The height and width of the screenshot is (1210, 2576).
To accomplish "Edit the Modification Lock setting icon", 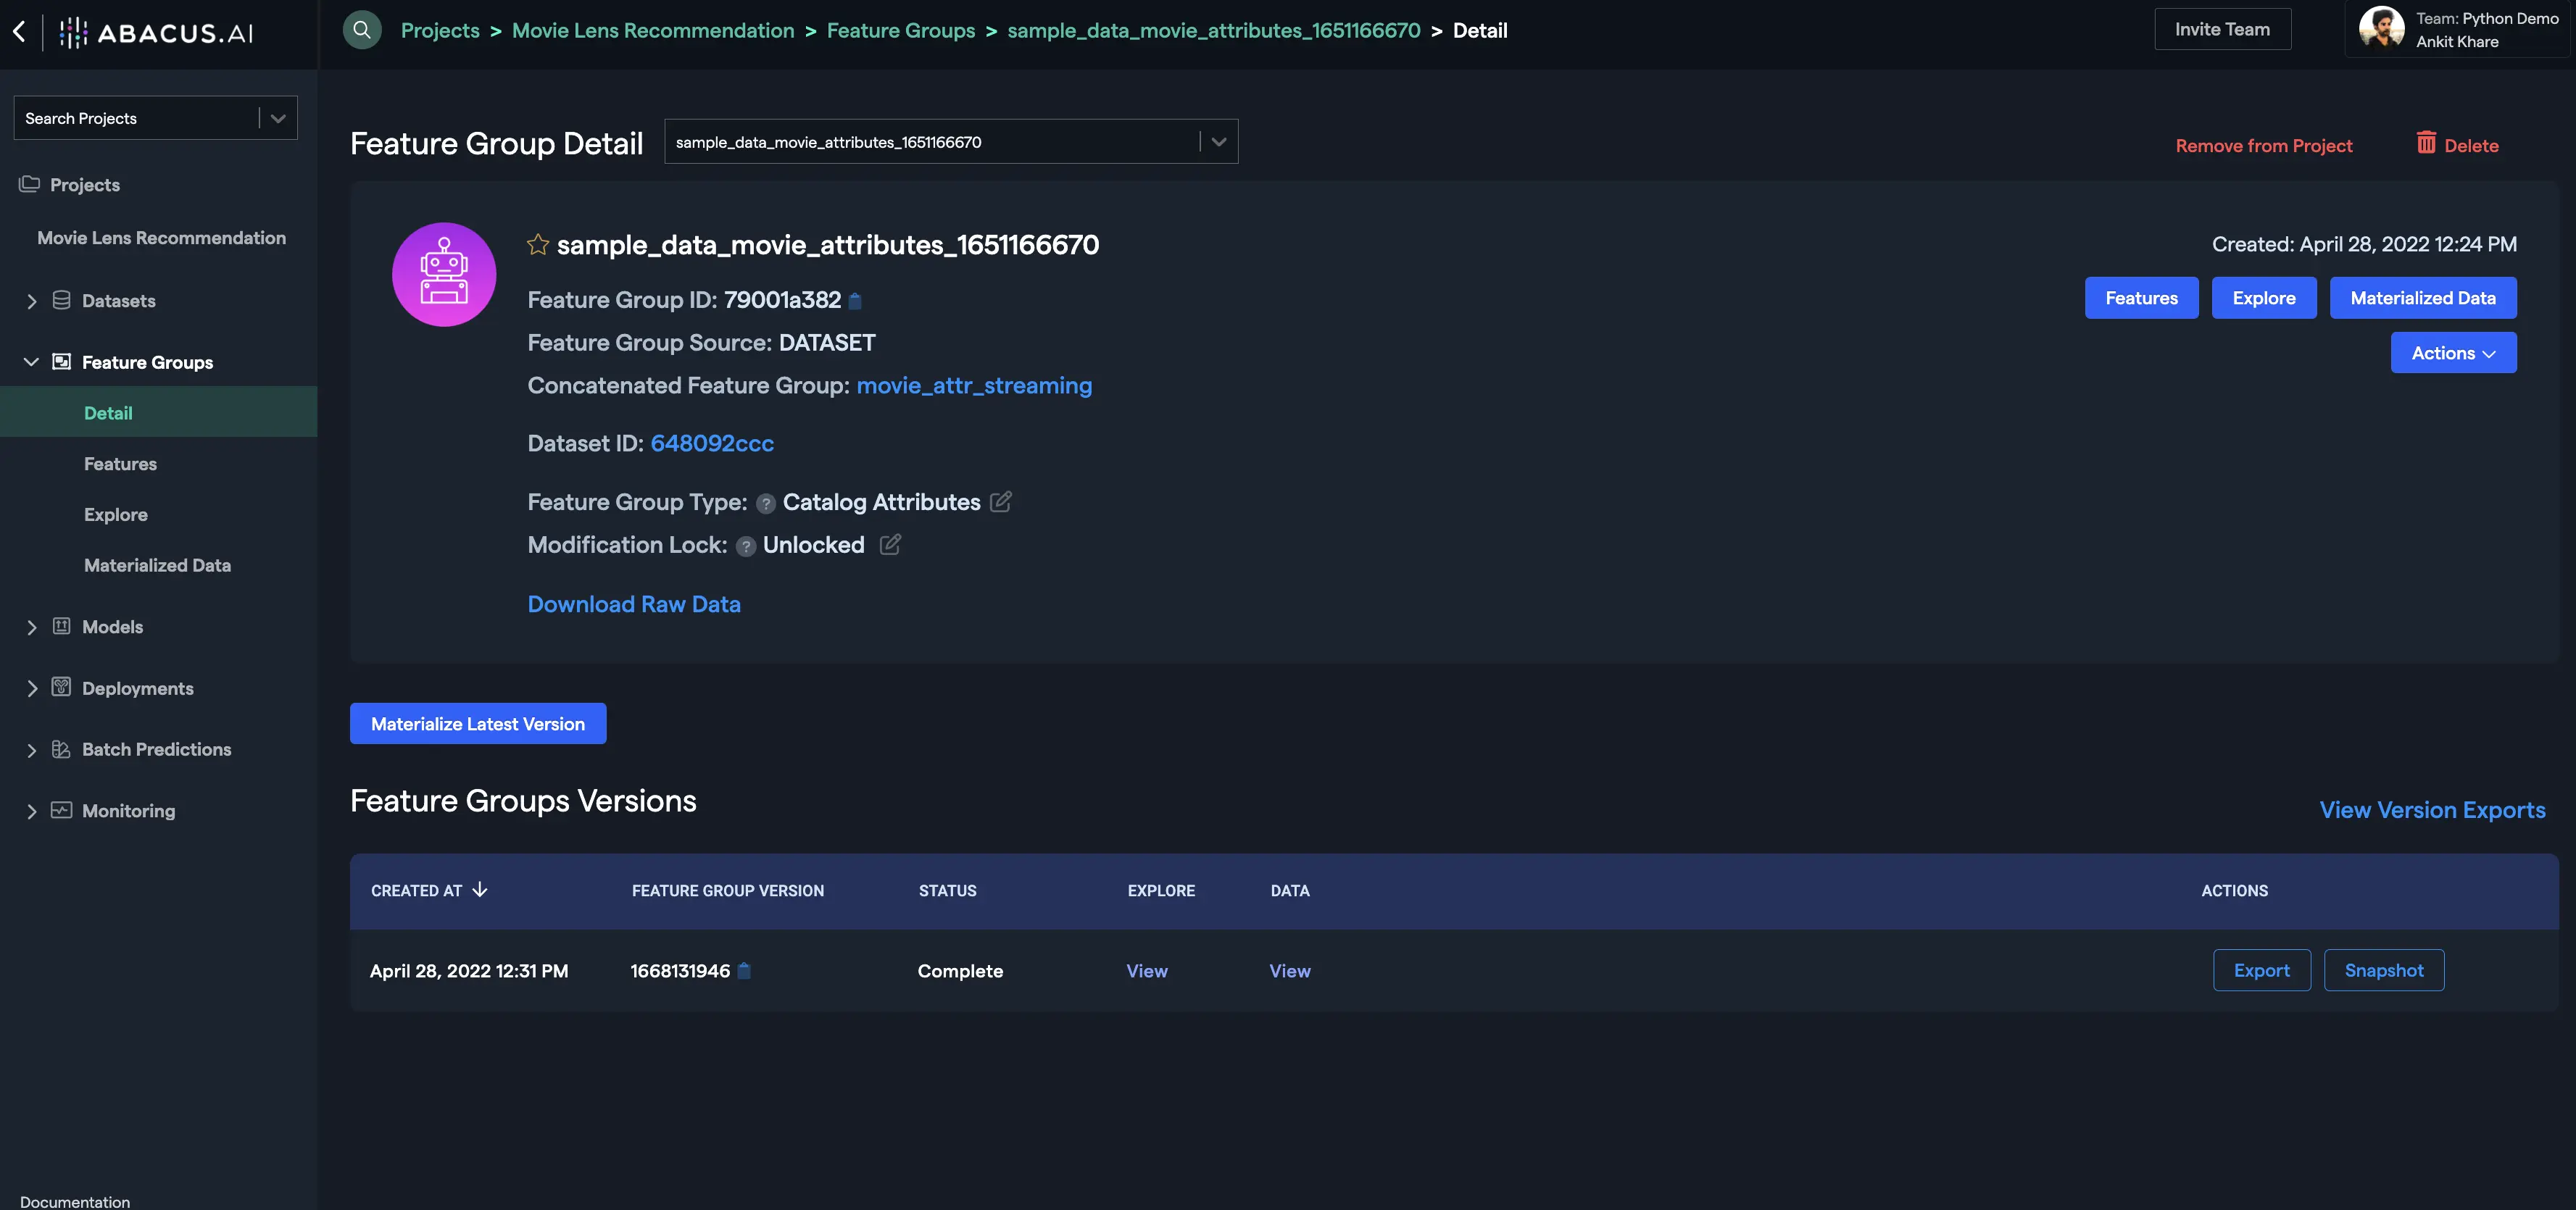I will click(x=890, y=545).
